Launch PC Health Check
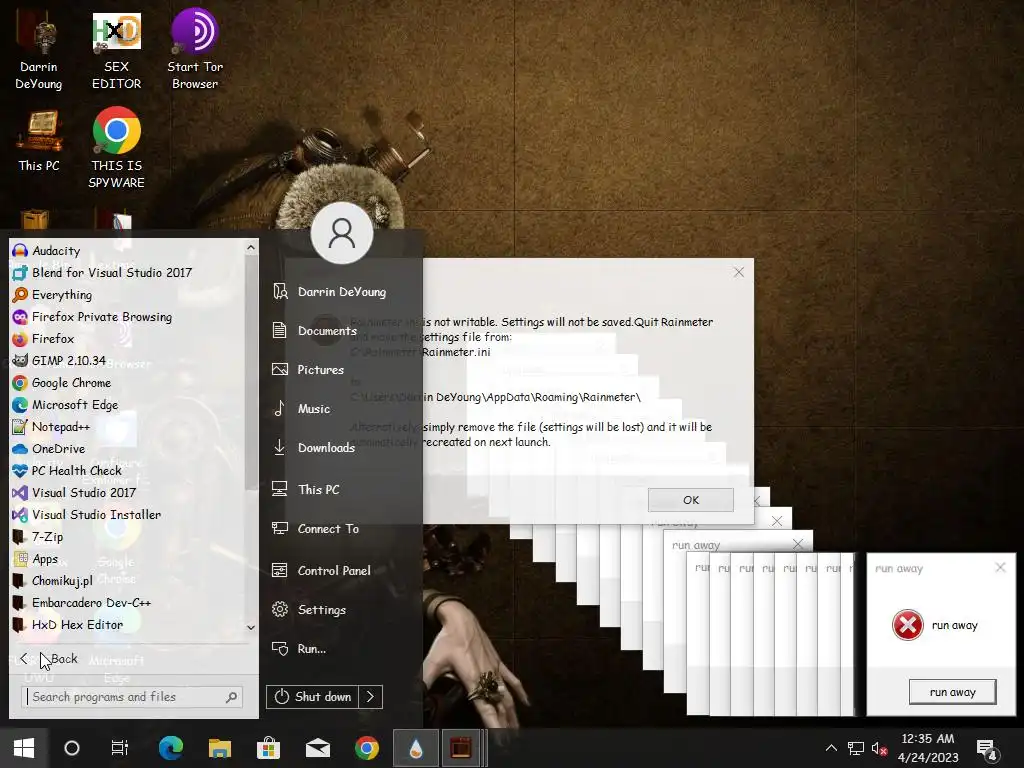This screenshot has height=768, width=1024. 128,471
